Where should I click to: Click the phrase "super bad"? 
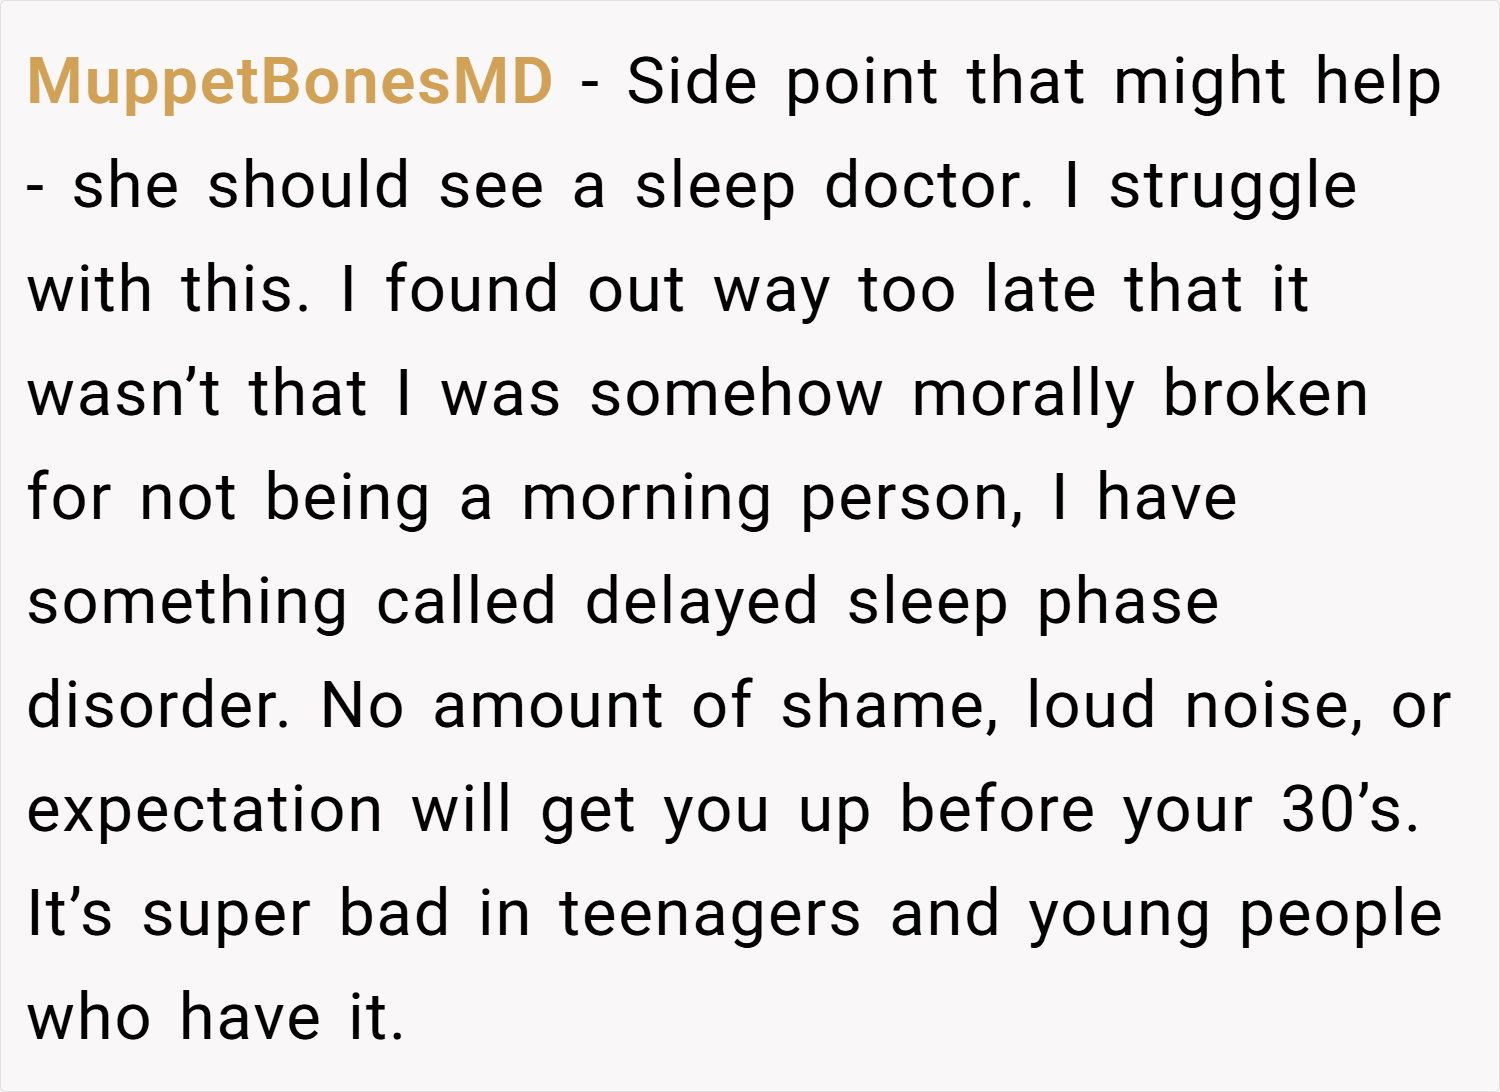(296, 915)
